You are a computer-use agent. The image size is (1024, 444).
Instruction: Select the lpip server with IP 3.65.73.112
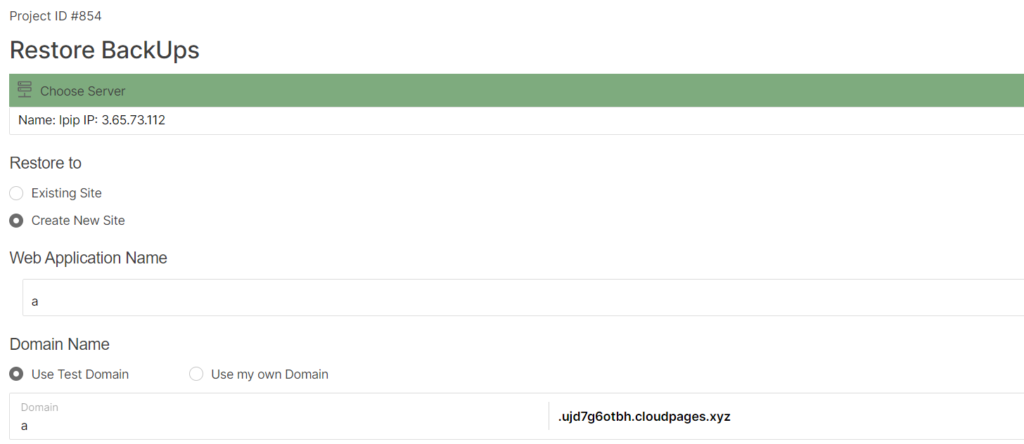(x=517, y=121)
